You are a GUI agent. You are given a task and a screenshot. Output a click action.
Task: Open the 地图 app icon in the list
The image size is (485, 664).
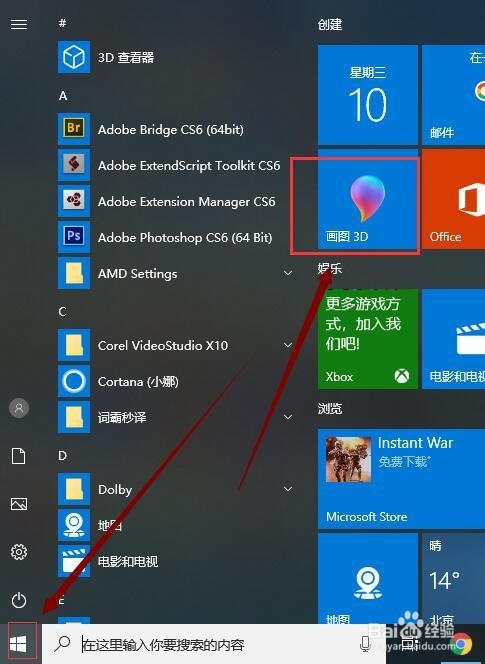pos(74,525)
